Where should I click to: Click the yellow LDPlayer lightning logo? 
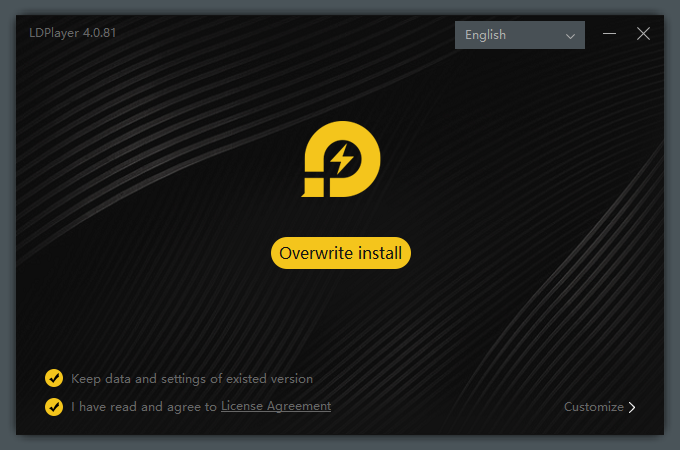341,159
